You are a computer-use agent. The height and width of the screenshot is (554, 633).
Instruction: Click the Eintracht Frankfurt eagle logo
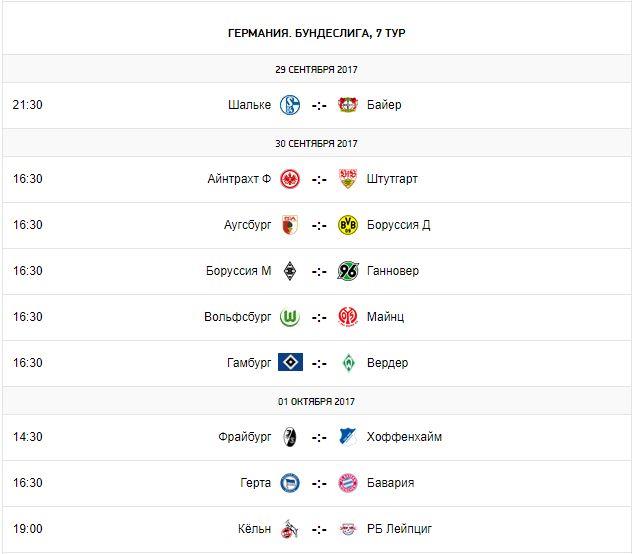290,179
